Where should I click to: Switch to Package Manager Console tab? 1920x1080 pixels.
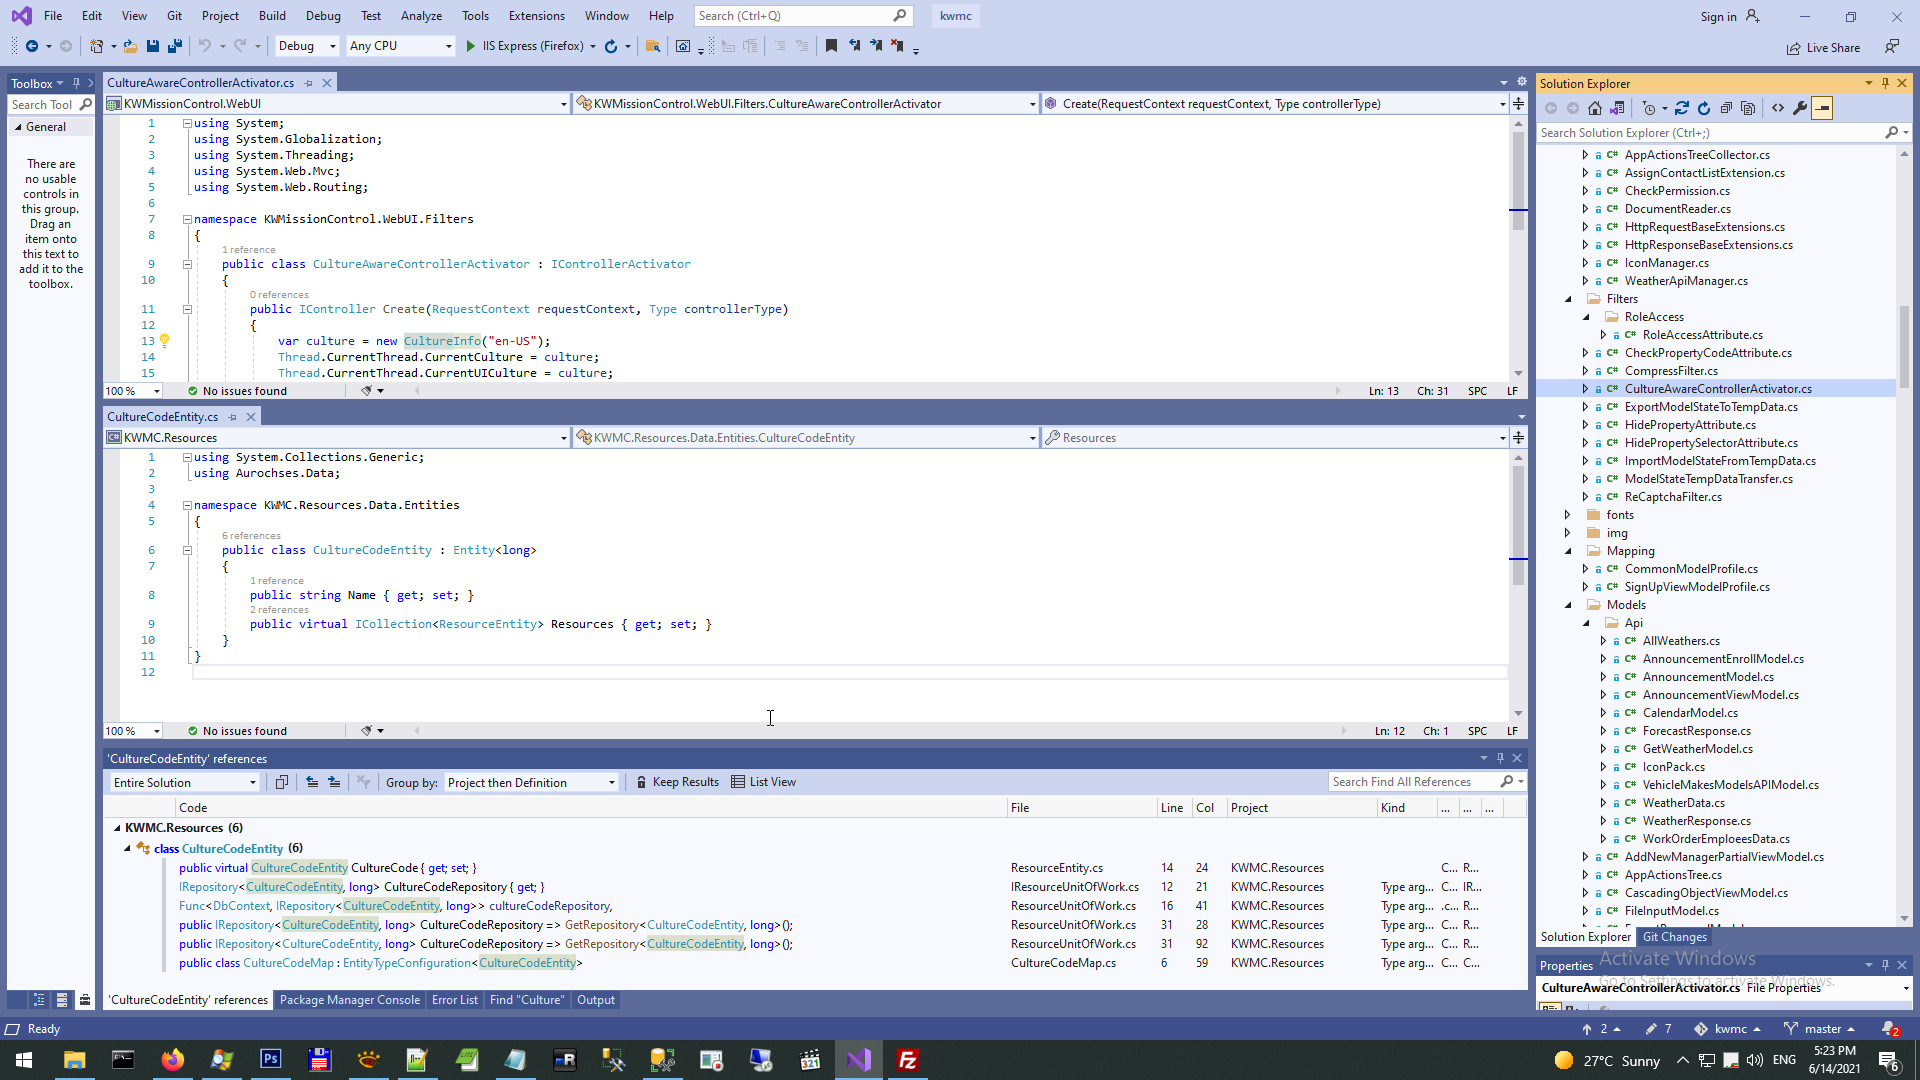pyautogui.click(x=349, y=1000)
